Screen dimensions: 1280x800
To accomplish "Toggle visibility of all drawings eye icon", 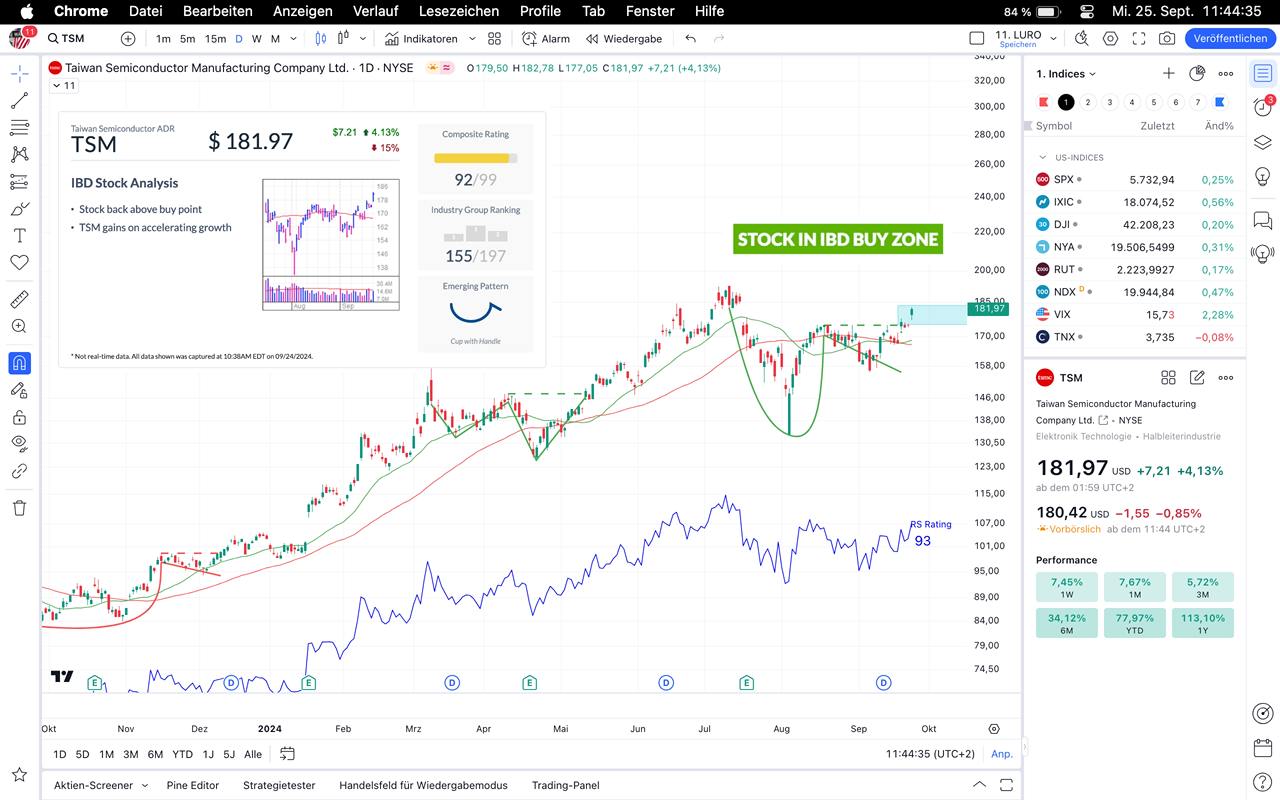I will point(19,442).
